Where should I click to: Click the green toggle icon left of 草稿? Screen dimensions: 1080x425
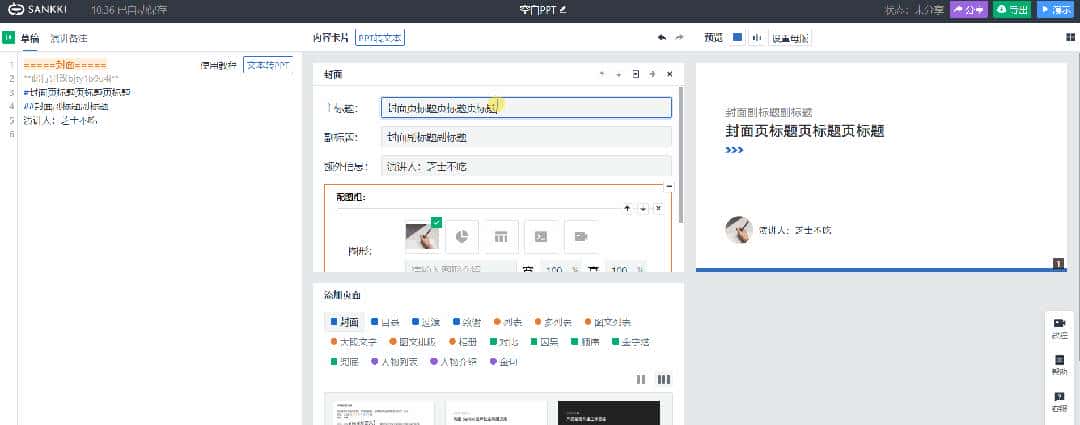8,38
